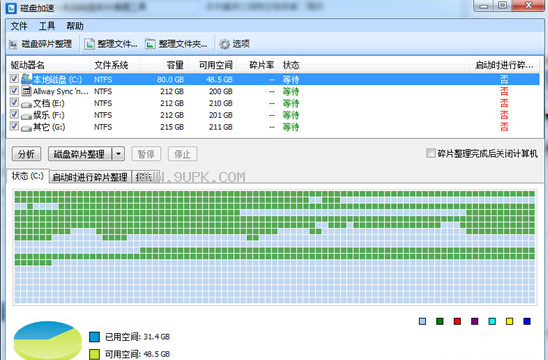Screen dimensions: 548x360
Task: Uncheck the Allway Sync drive checkbox
Action: (14, 91)
